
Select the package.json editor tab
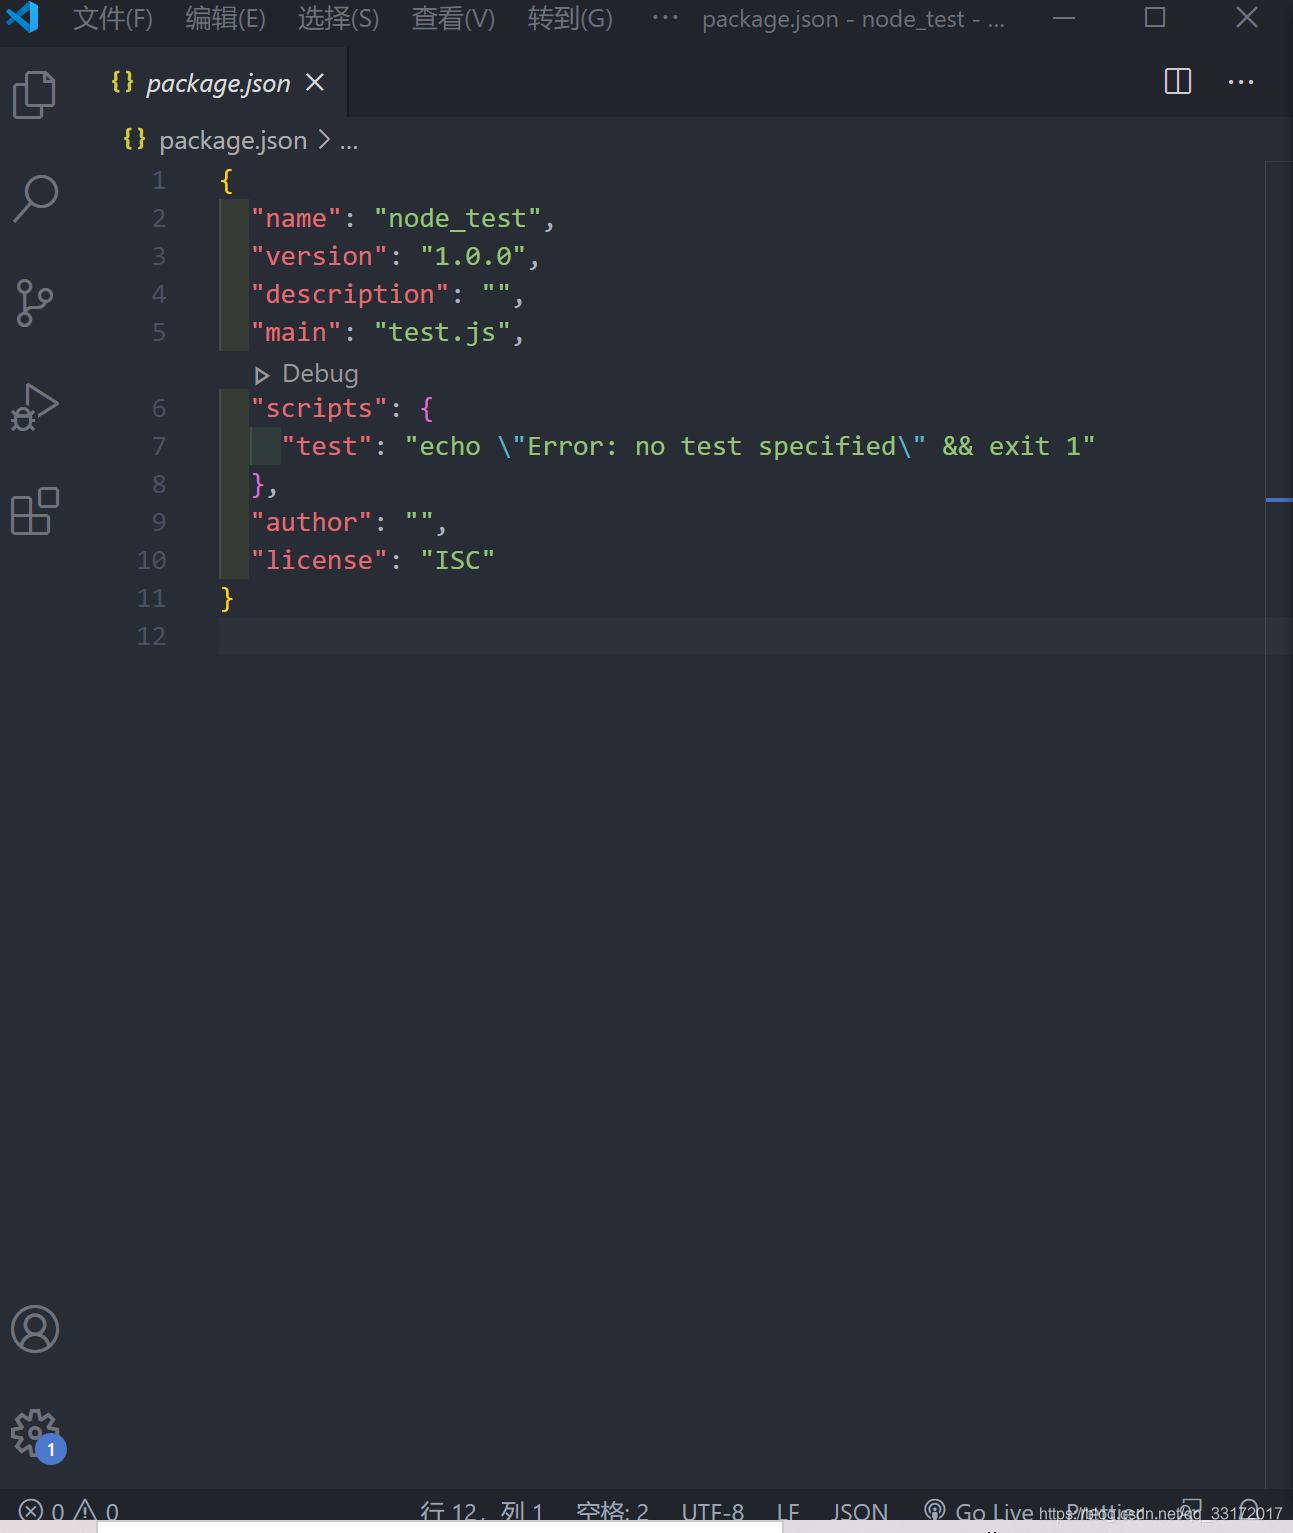pos(220,83)
